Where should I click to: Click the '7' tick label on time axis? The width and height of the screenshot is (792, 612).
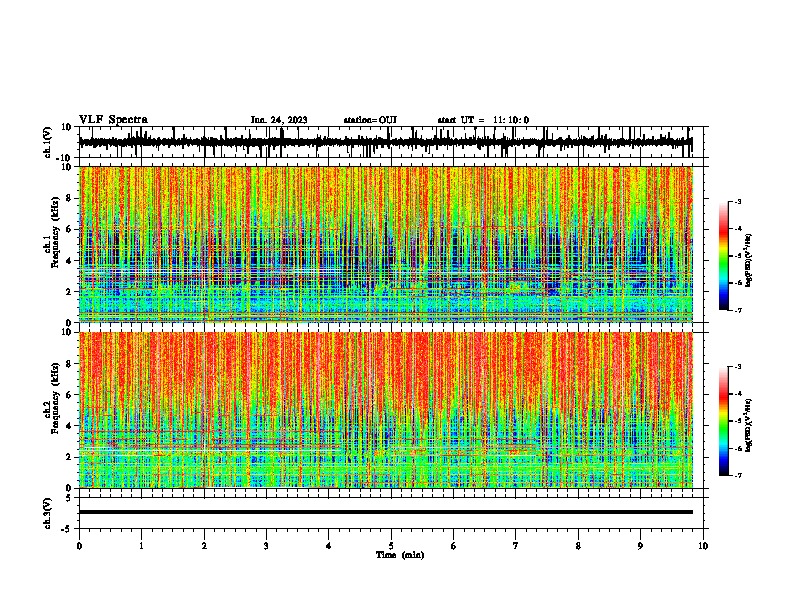click(516, 546)
